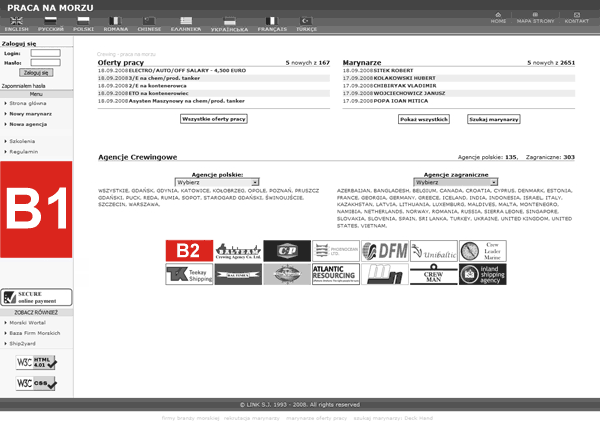Focus the Login input field
Viewport: 600px width, 425px height.
tap(46, 53)
